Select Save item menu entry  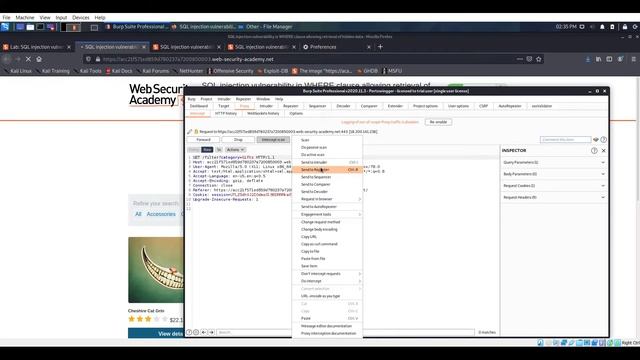tap(328, 266)
